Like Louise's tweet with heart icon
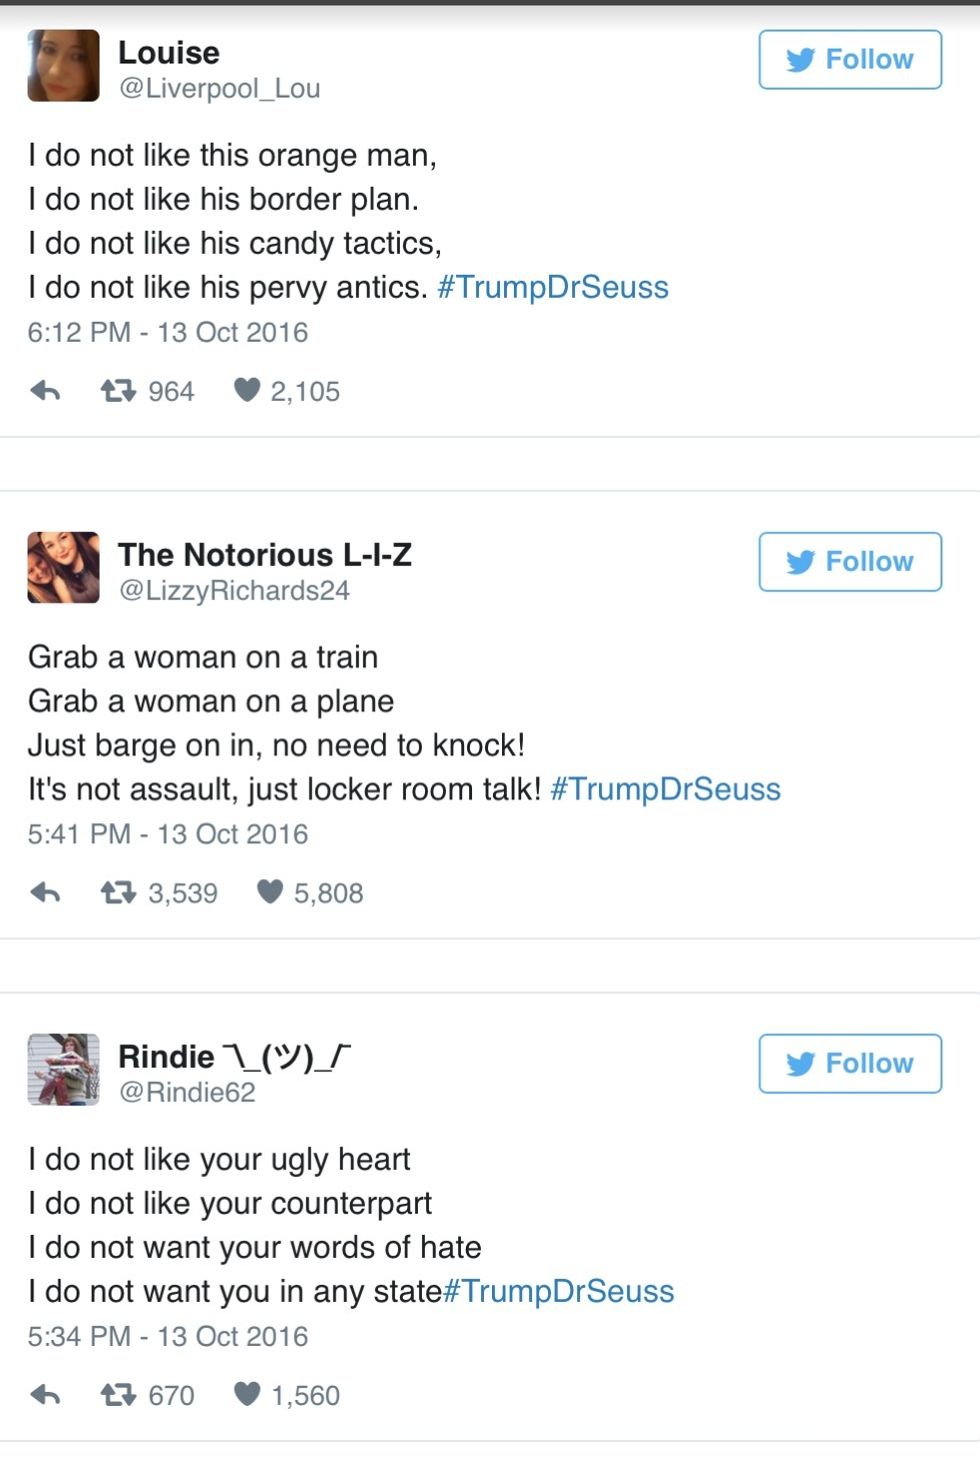 click(x=247, y=390)
